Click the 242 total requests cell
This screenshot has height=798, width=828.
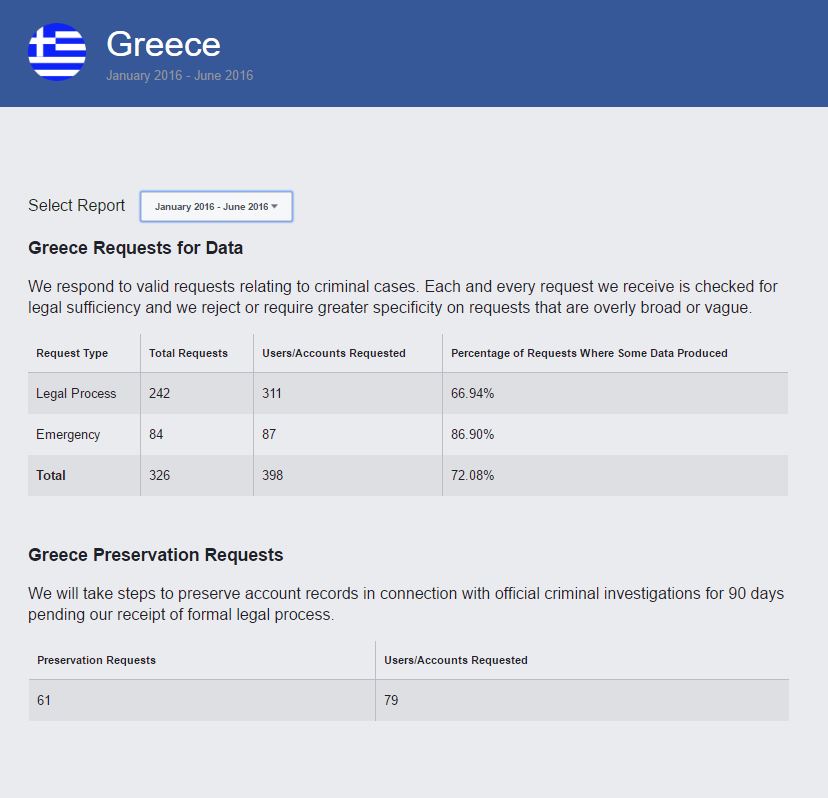tap(160, 394)
